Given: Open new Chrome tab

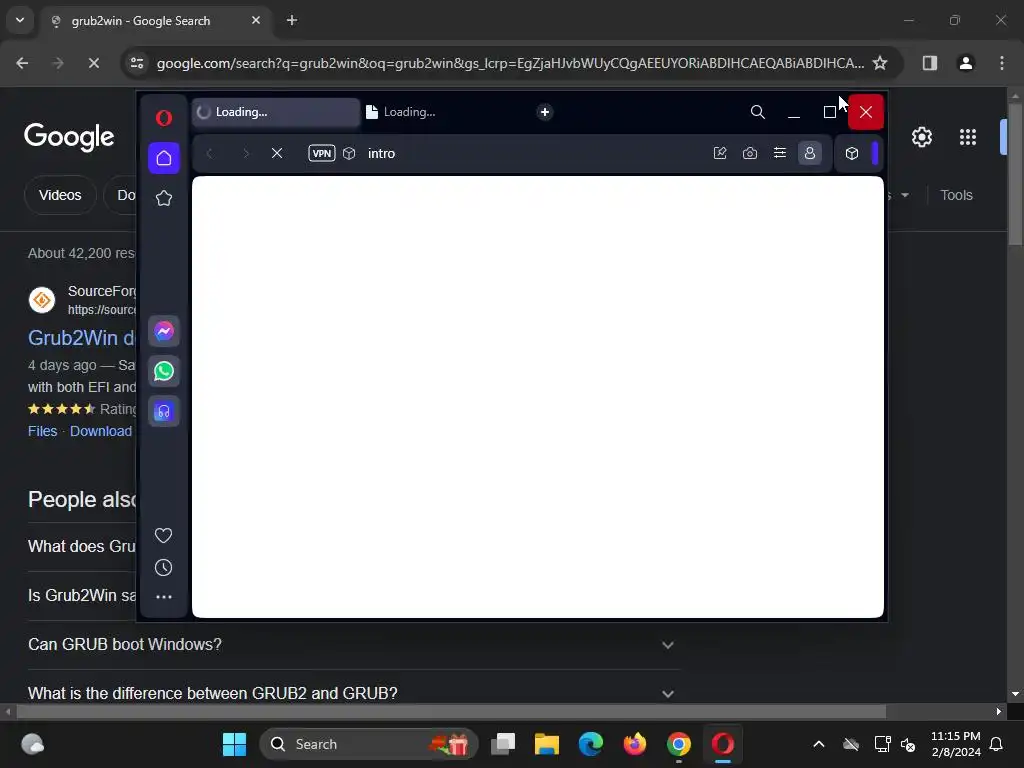Looking at the screenshot, I should 292,20.
